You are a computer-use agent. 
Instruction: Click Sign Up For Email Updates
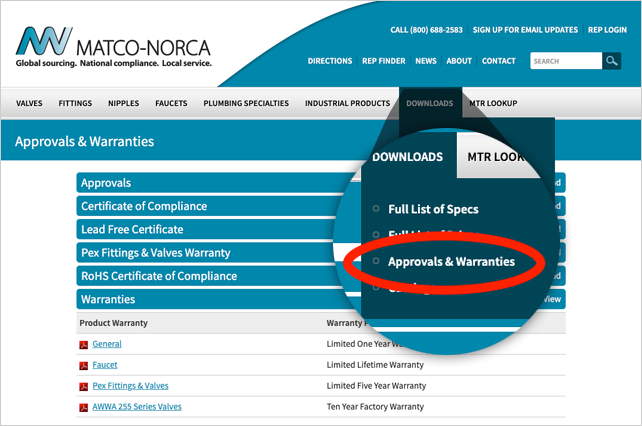tap(525, 30)
